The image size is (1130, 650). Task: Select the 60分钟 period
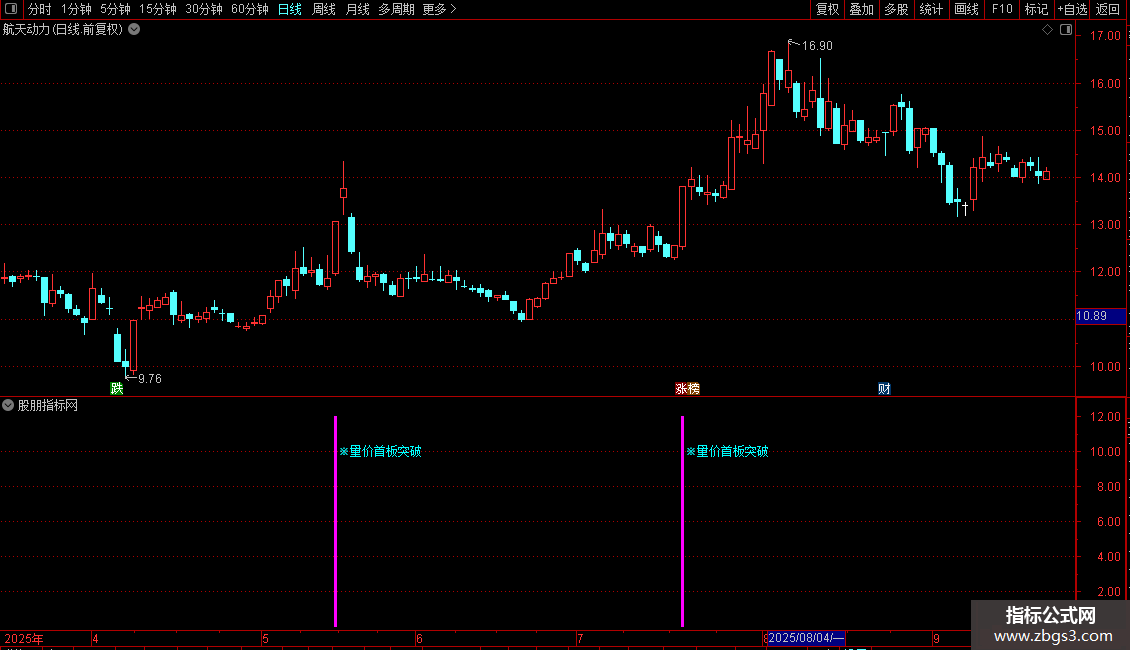(x=249, y=9)
